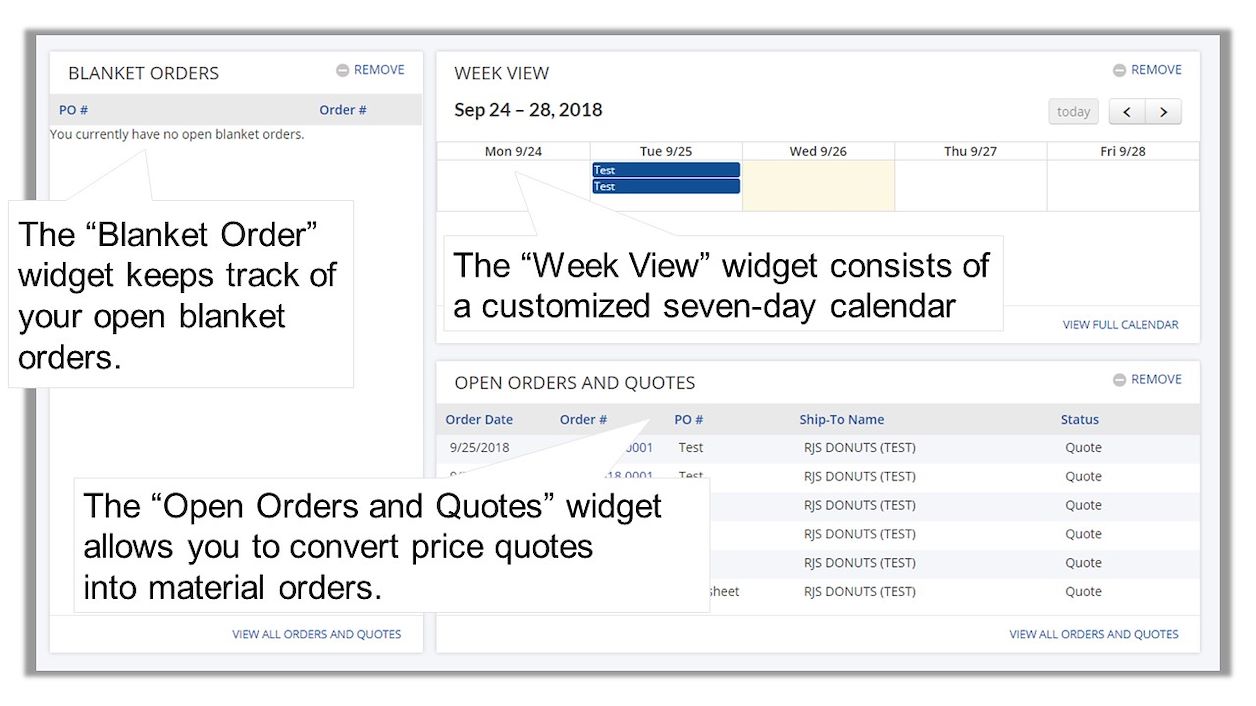Image resolution: width=1256 pixels, height=706 pixels.
Task: Click View All Orders and Quotes under Open Orders
Action: pos(1093,634)
